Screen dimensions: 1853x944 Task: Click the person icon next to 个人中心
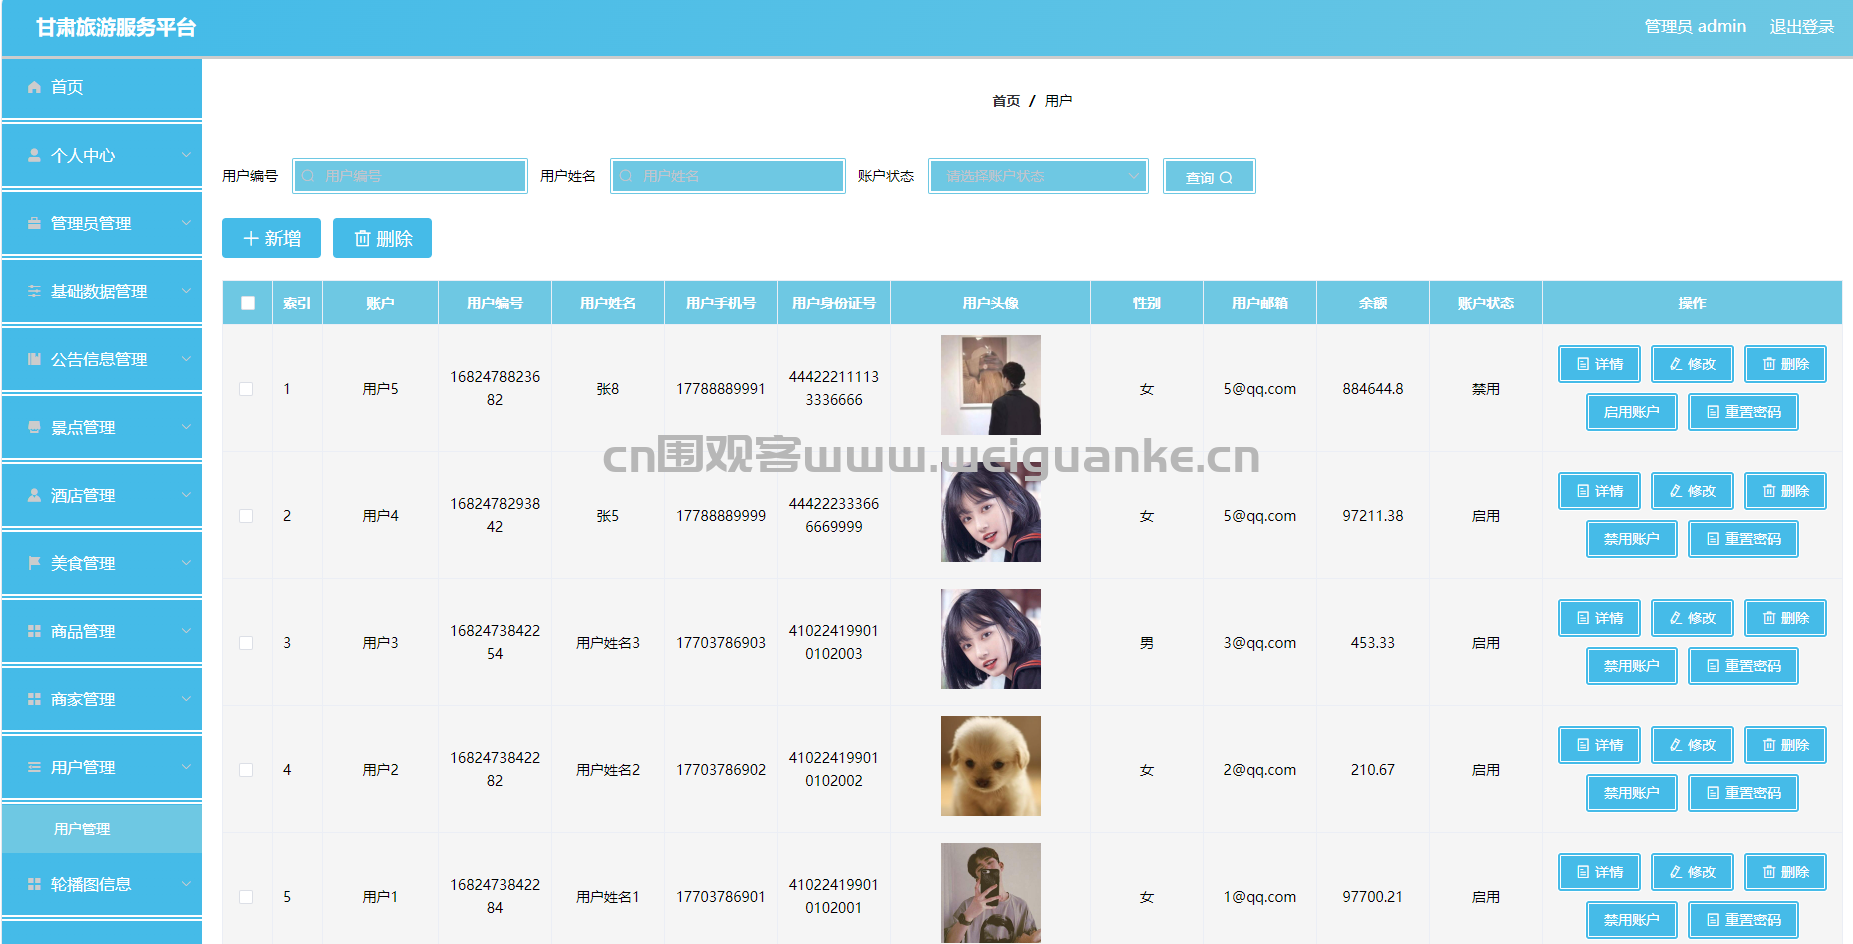click(x=34, y=156)
